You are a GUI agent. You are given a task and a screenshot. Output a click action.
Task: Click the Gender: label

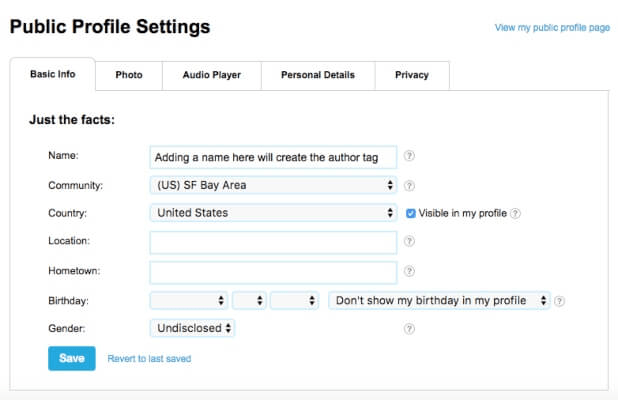click(x=67, y=328)
